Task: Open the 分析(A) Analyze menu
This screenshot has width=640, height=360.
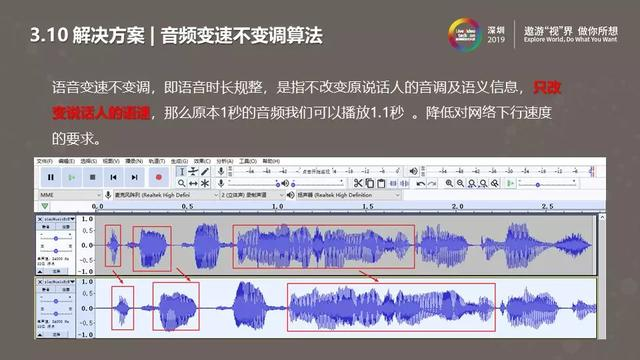Action: 224,161
